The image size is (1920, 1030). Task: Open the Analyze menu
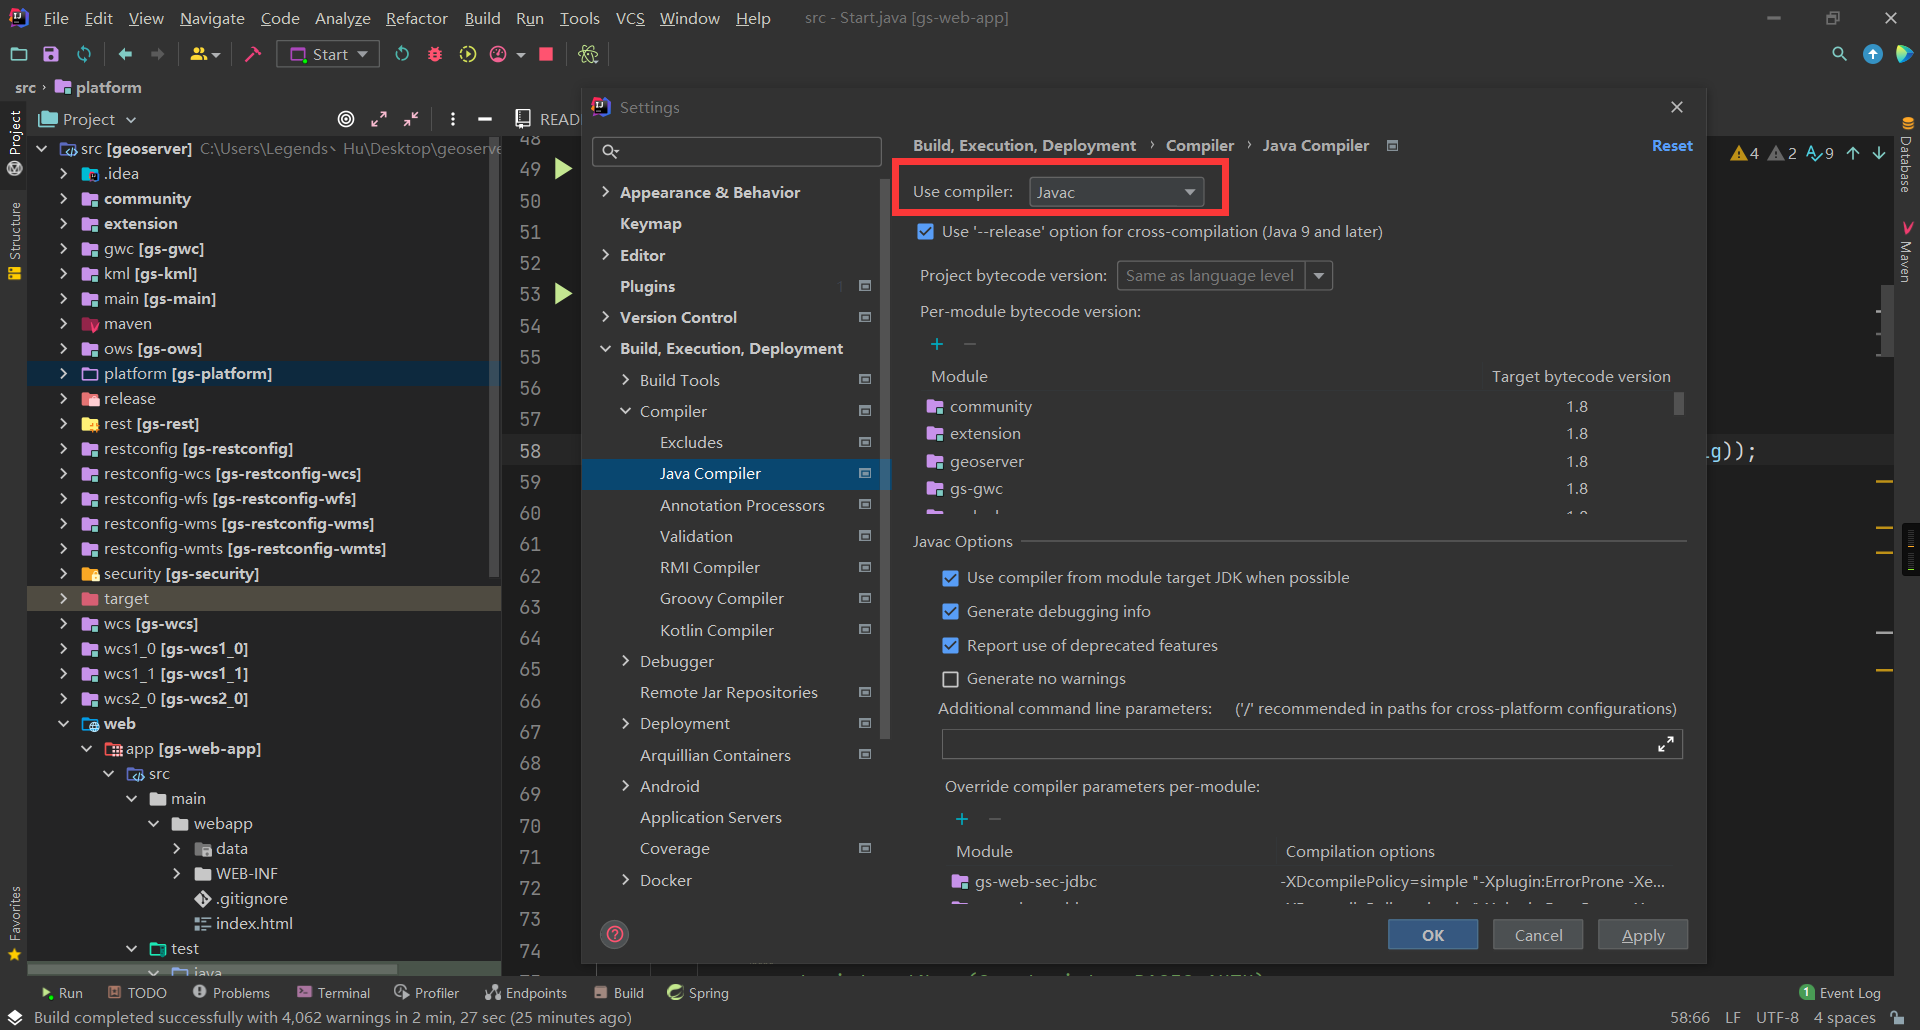[x=342, y=18]
